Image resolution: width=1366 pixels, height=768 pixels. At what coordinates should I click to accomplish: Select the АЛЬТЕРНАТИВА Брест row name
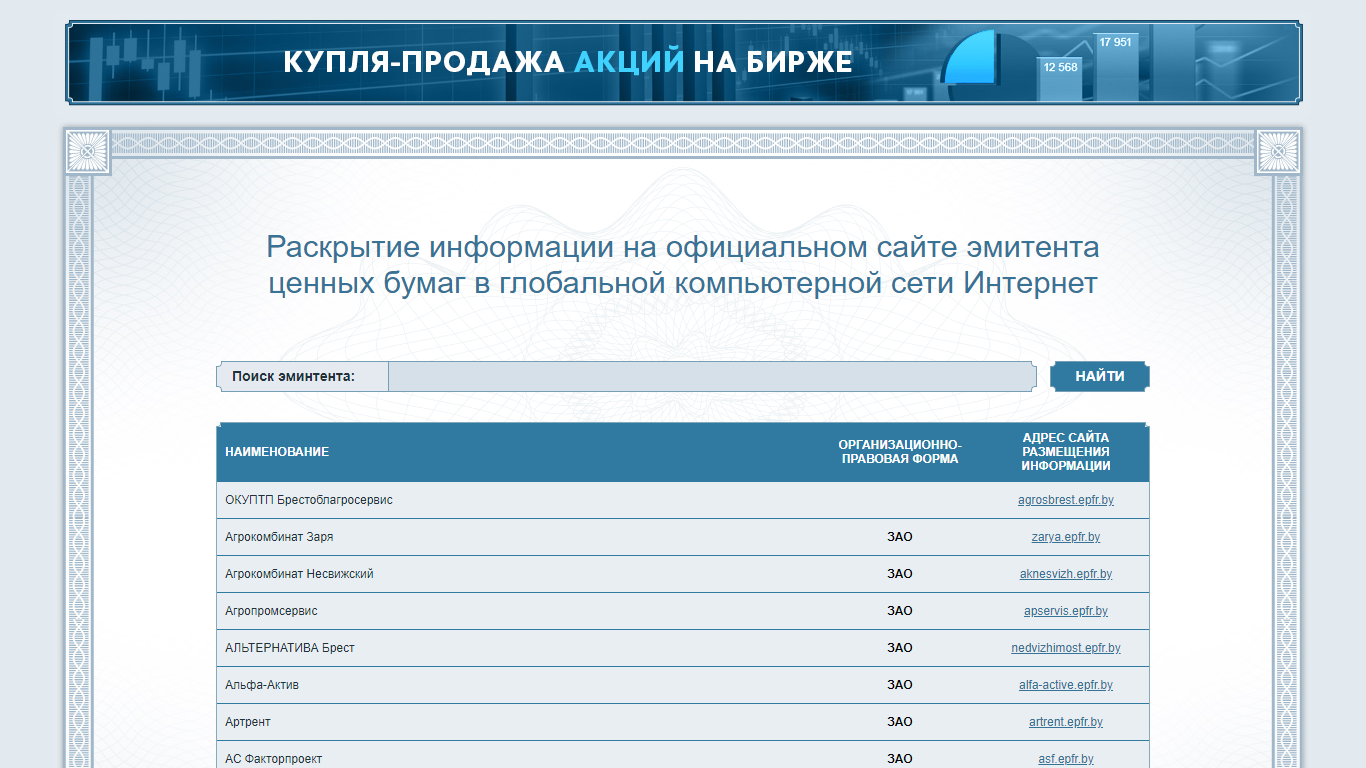[x=290, y=648]
